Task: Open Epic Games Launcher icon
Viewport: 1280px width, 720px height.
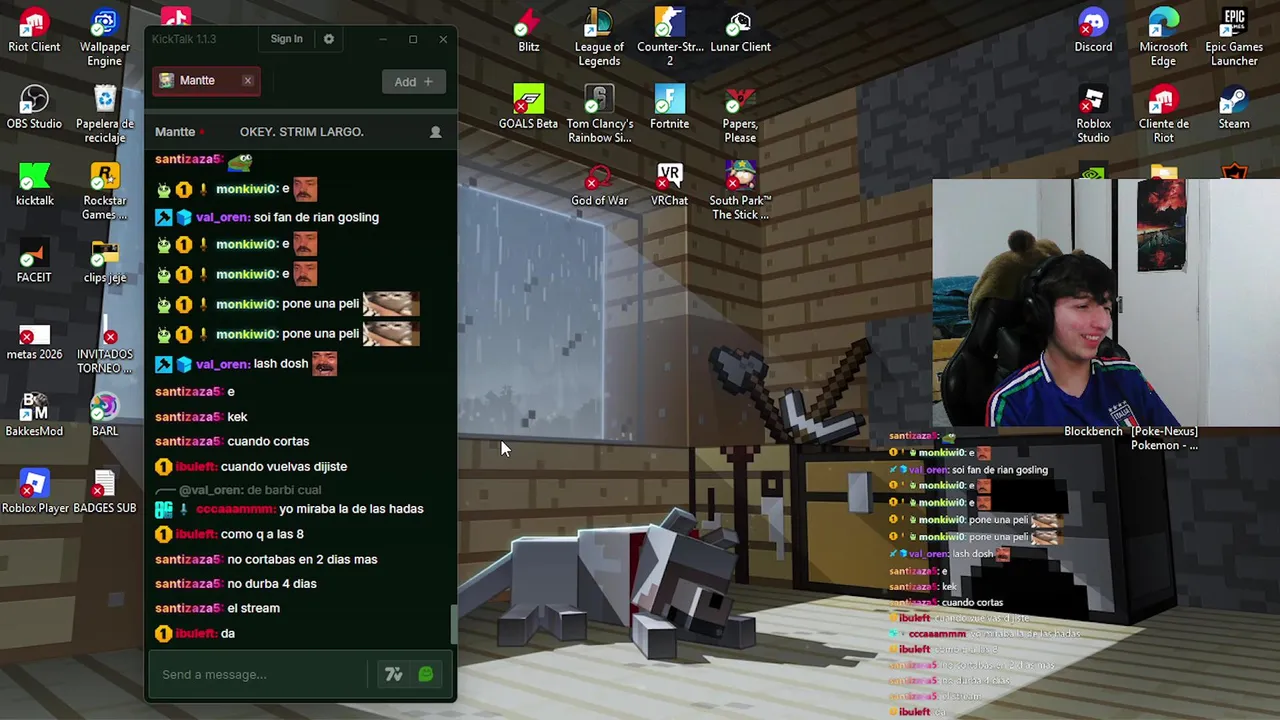Action: (1234, 37)
